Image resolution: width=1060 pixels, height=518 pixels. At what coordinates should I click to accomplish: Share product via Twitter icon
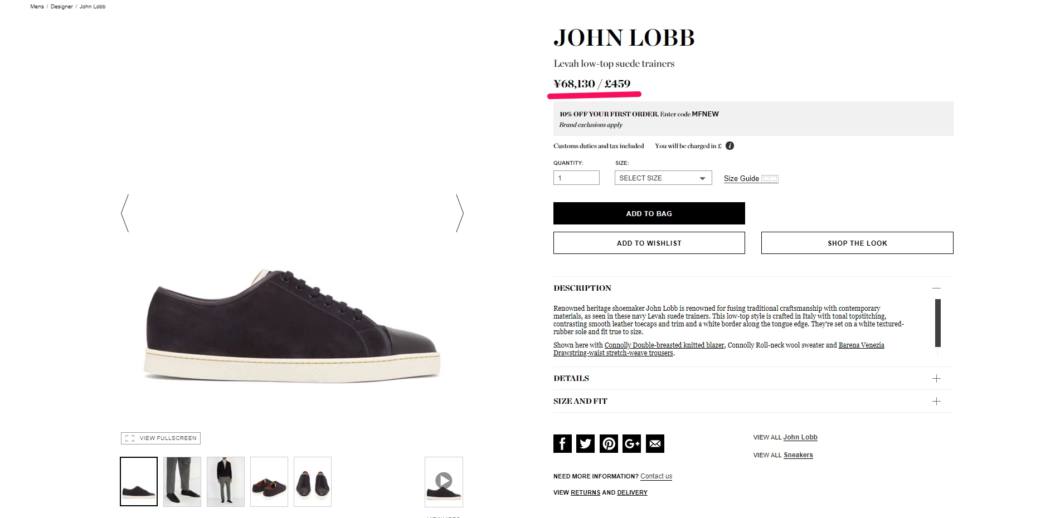(585, 444)
